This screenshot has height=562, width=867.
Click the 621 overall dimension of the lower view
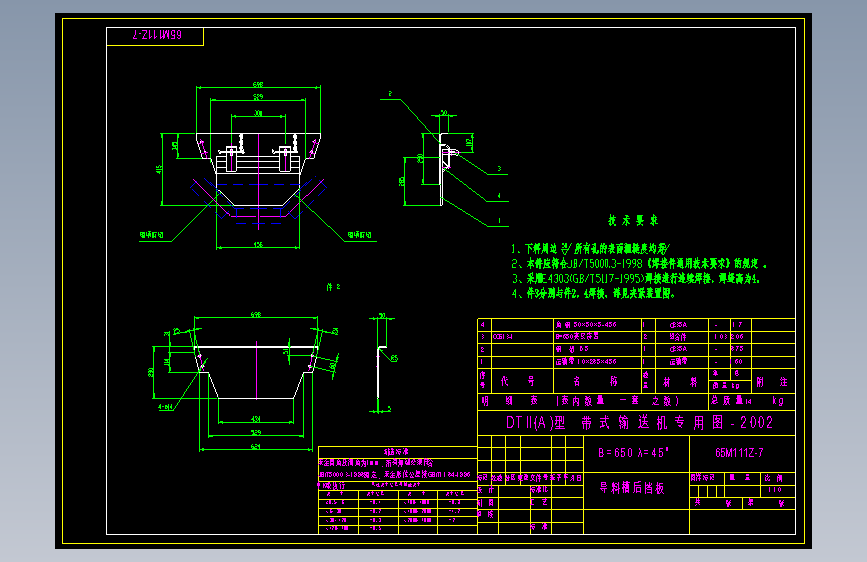click(255, 446)
